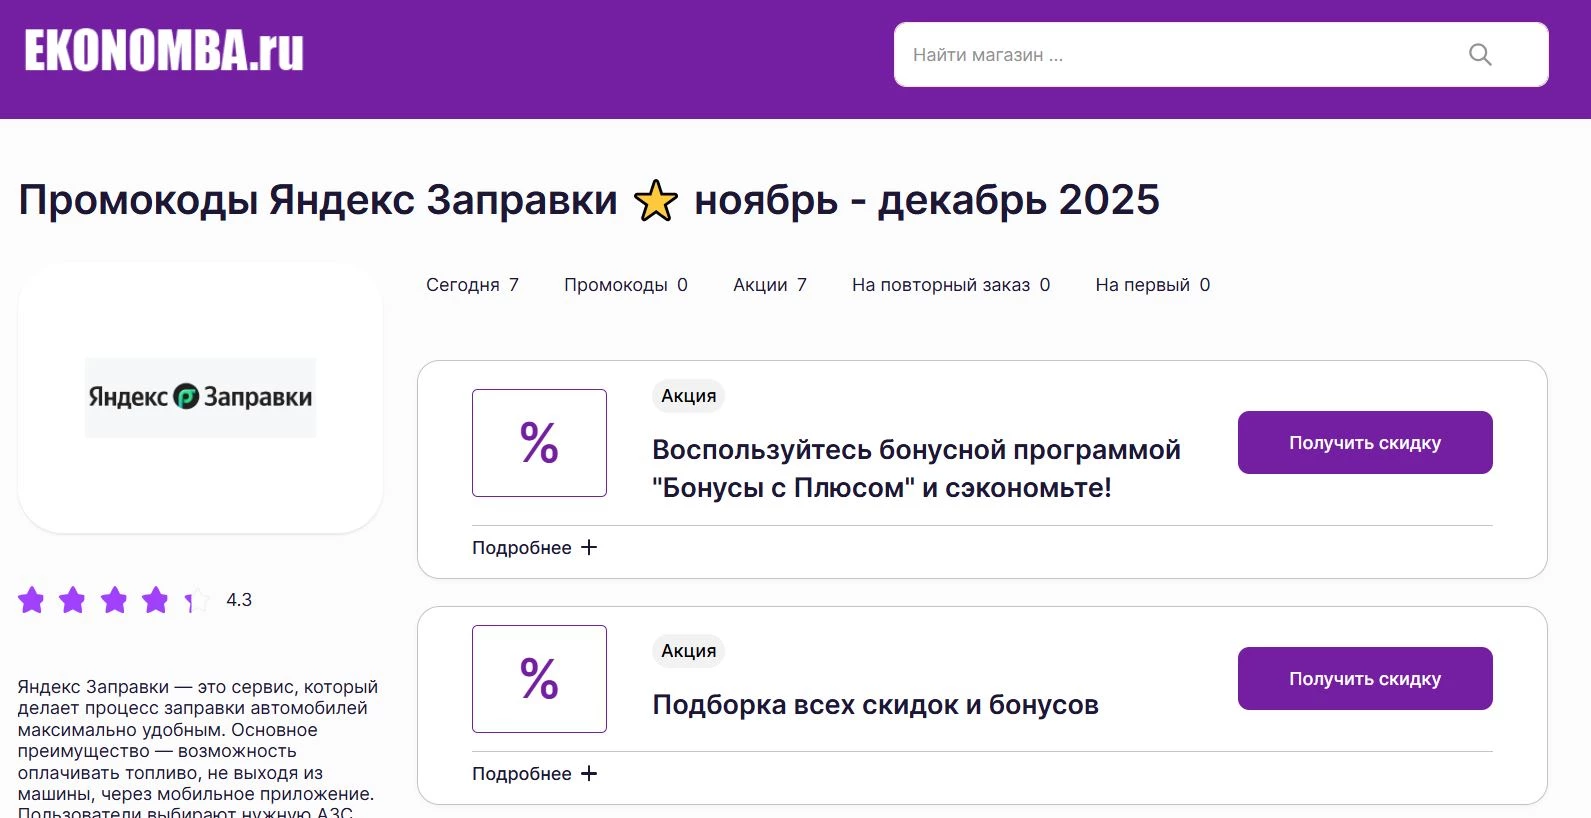The width and height of the screenshot is (1591, 818).
Task: Select "На повторный заказ 0" tab
Action: click(x=951, y=285)
